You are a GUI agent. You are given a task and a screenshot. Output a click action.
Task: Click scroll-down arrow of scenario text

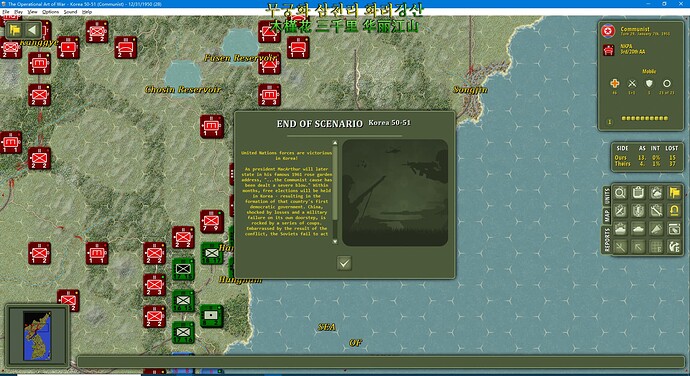[335, 242]
